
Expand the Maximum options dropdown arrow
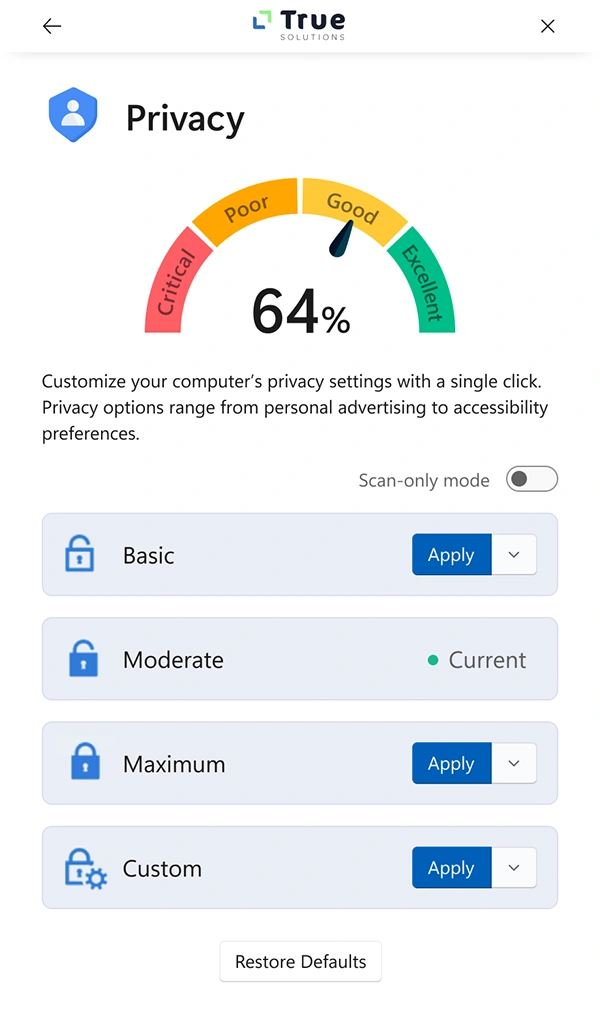[514, 763]
